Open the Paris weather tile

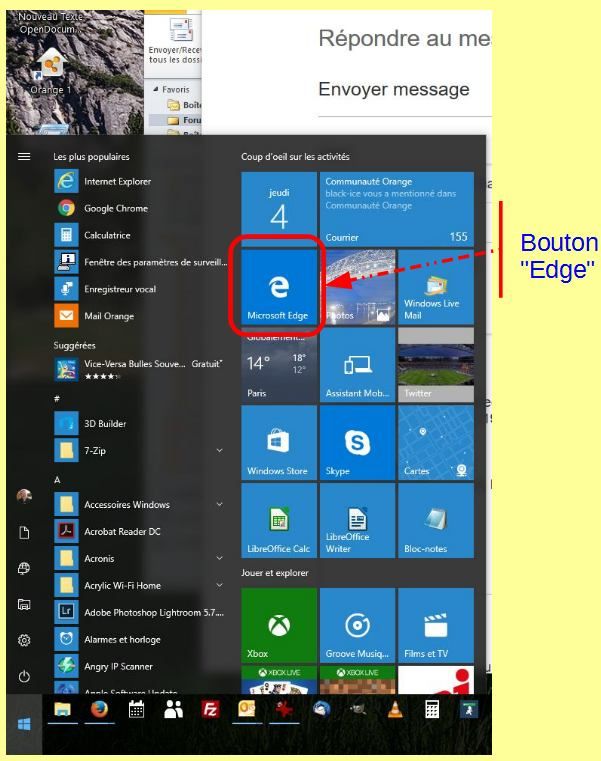[x=279, y=365]
